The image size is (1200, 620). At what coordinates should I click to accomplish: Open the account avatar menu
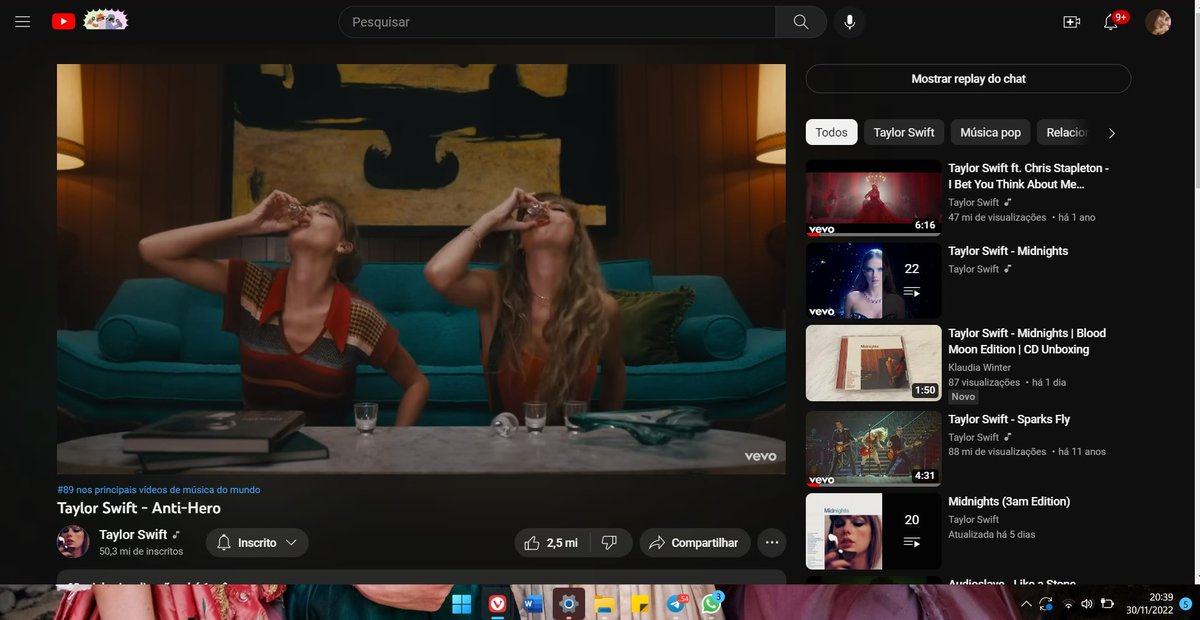point(1158,22)
